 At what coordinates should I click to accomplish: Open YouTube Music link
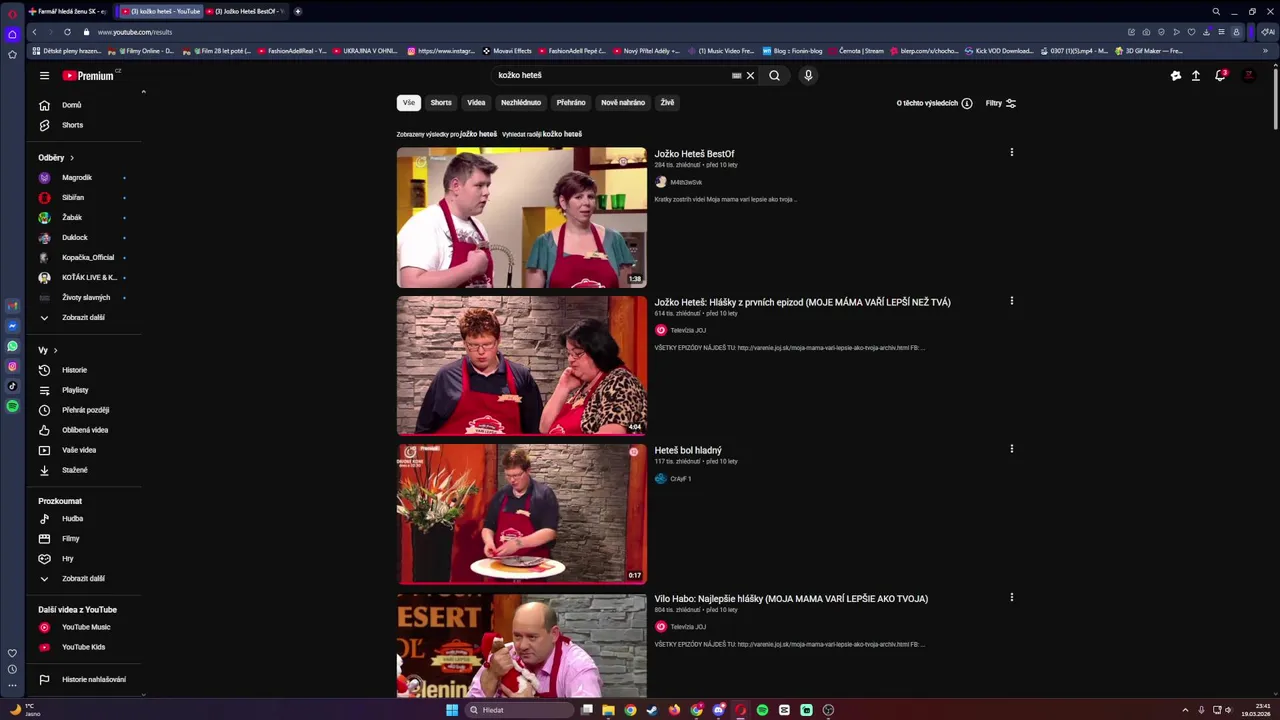84,627
